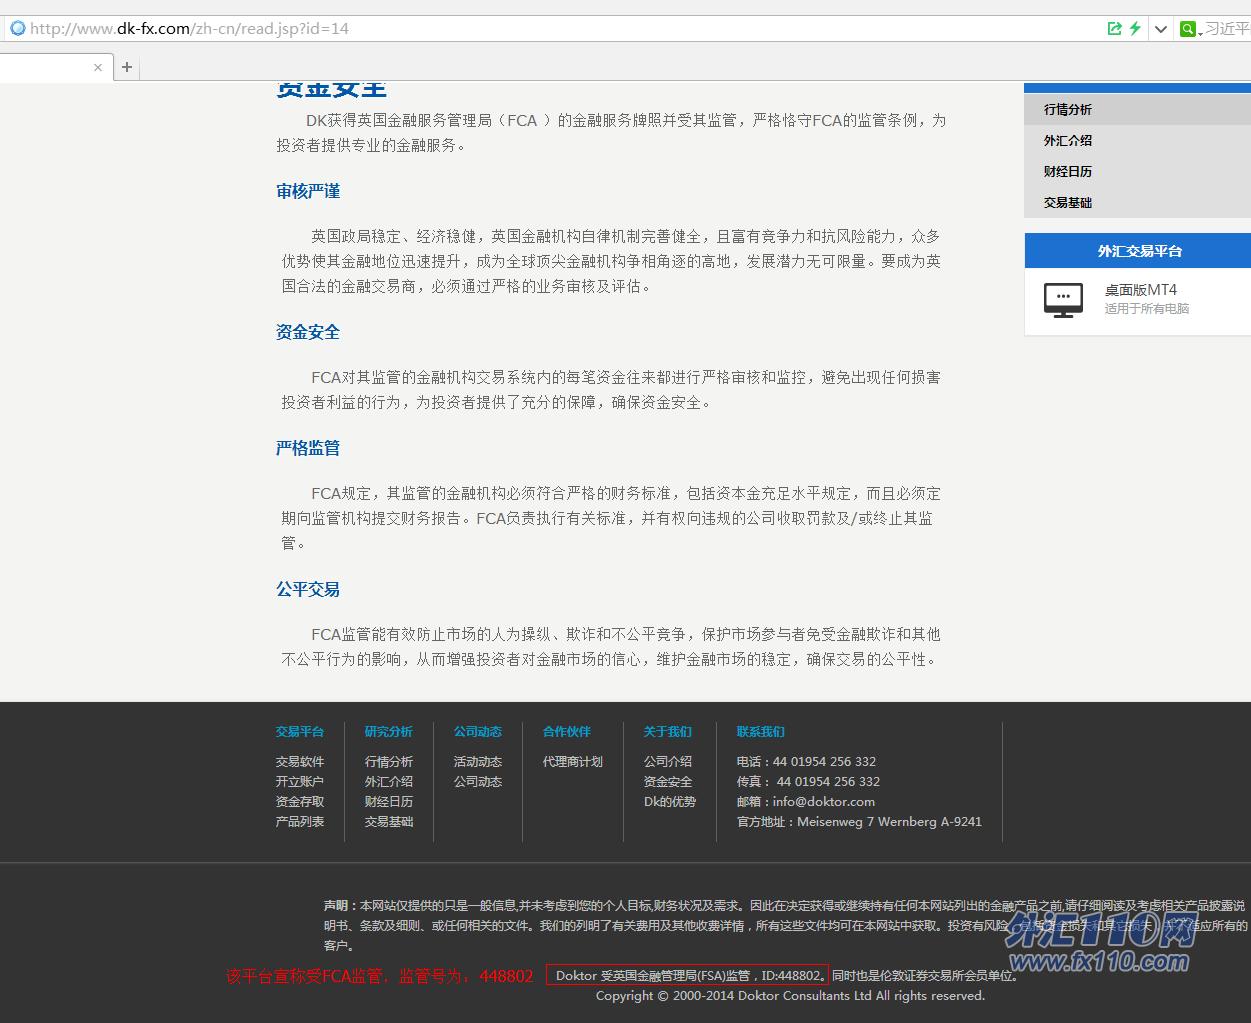
Task: Click the 交易平台 footer column heading
Action: click(300, 732)
